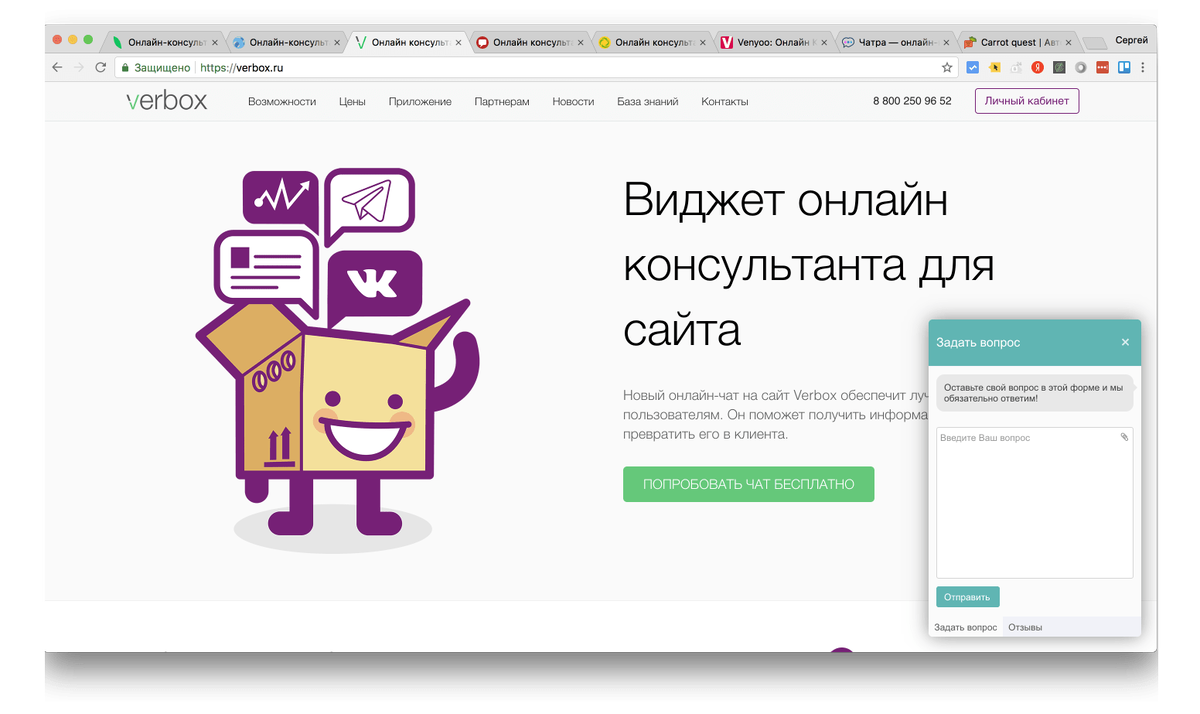The image size is (1200, 714).
Task: Click ПОПРОБОВАТЬ ЧАТ БЕСПЛАТНО button
Action: [748, 484]
